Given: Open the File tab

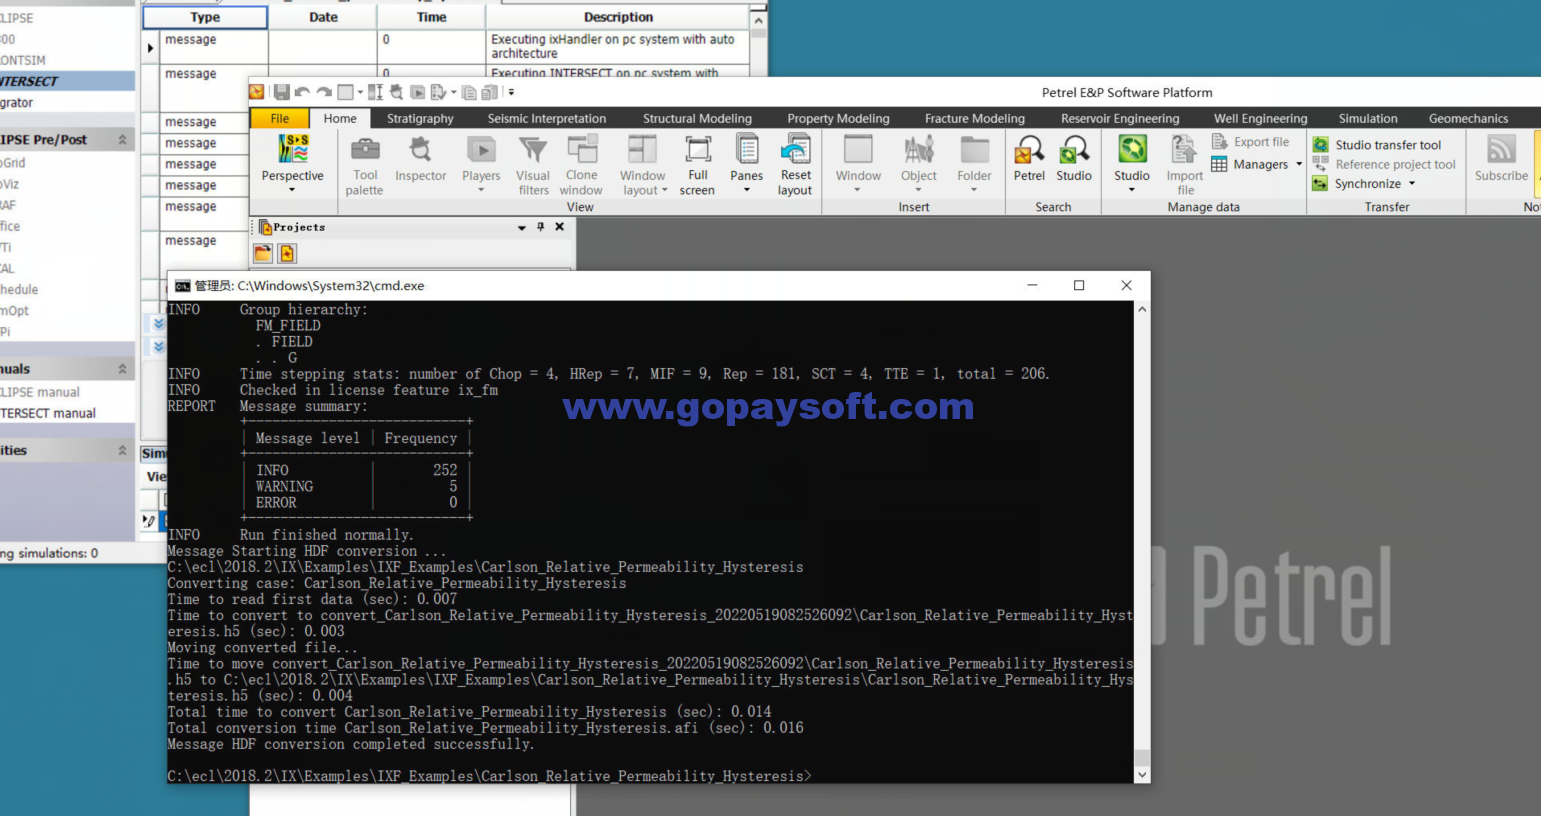Looking at the screenshot, I should tap(280, 118).
